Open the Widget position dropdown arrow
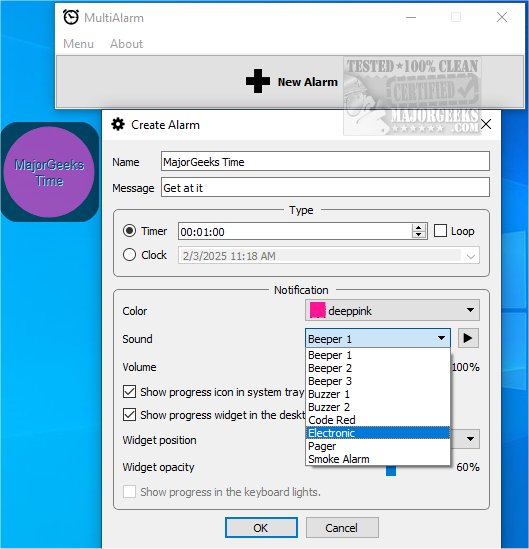 [470, 439]
